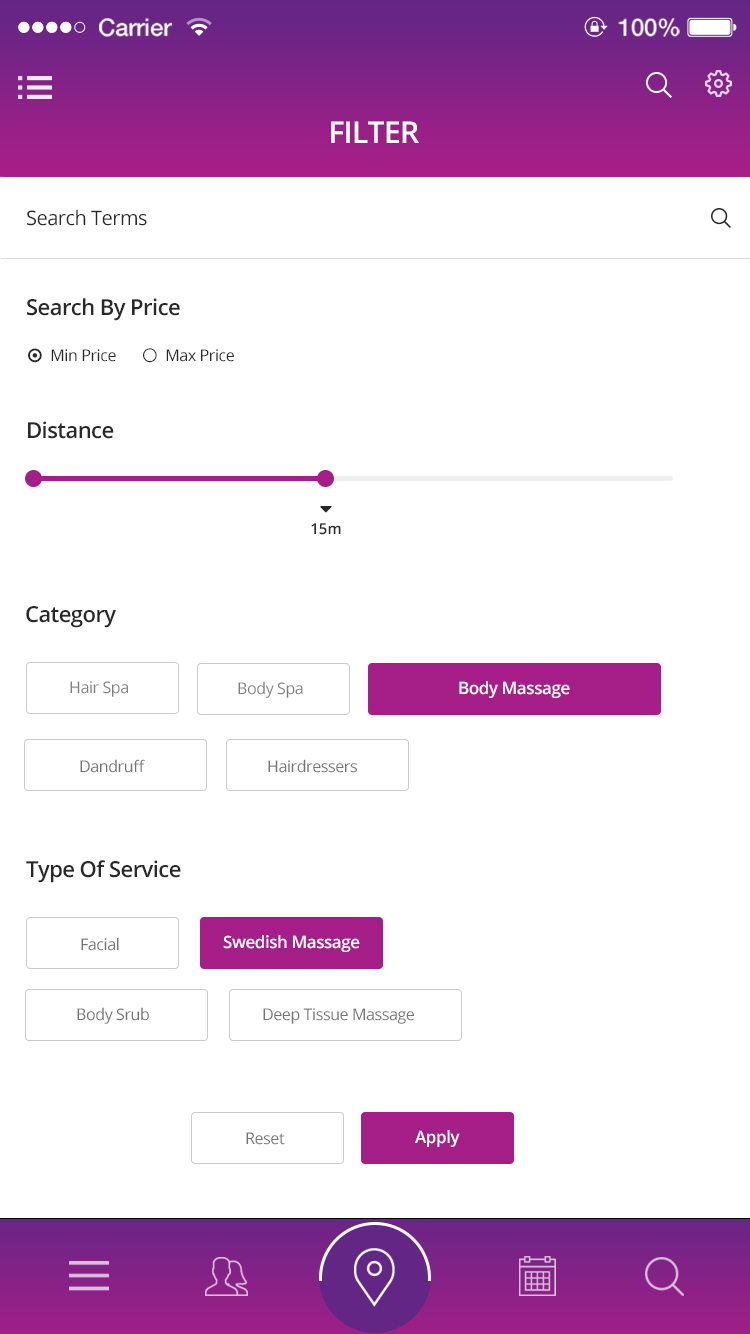Screen dimensions: 750x1334
Task: Click unfilled part of distance slider track
Action: (x=503, y=478)
